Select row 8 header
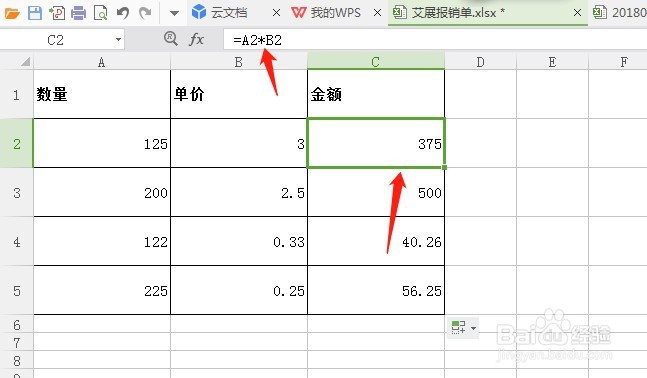The image size is (647, 378). tap(17, 360)
